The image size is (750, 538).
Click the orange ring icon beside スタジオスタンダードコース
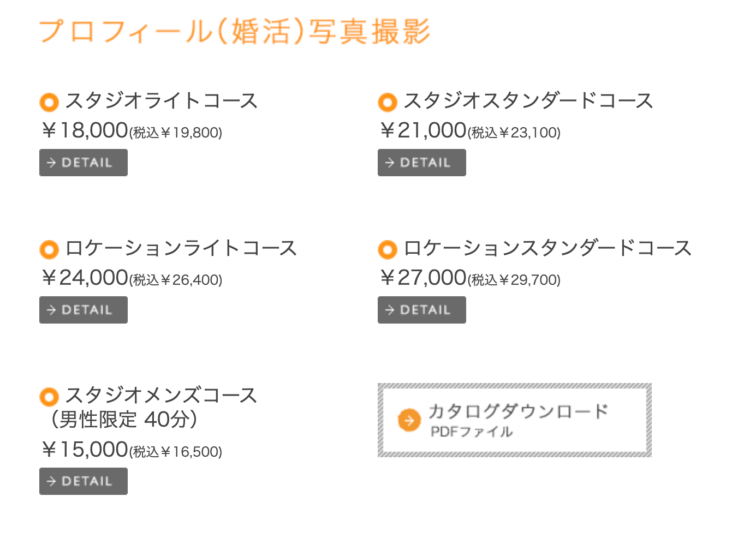coord(387,102)
